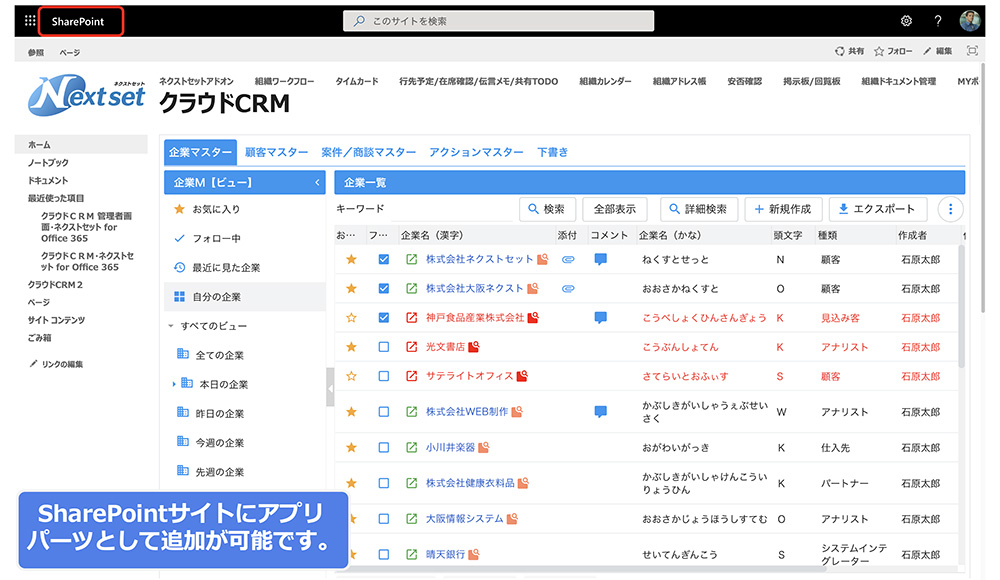Viewport: 1000px width, 580px height.
Task: Click the focus mode icon beside 編集
Action: pyautogui.click(x=972, y=51)
